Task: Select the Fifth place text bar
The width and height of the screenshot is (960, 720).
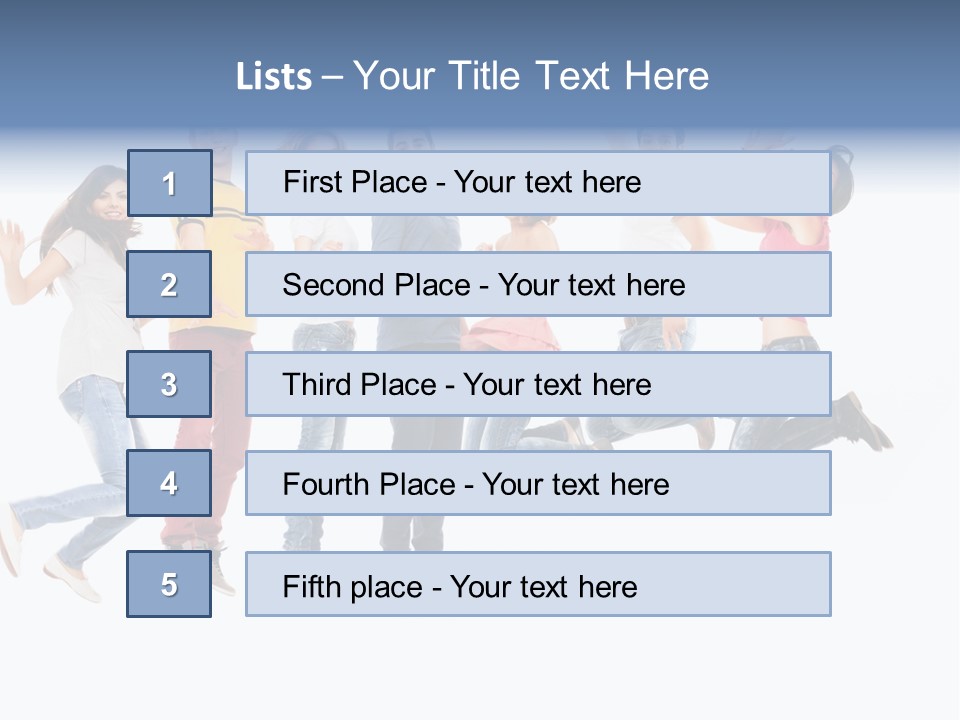Action: [x=538, y=584]
